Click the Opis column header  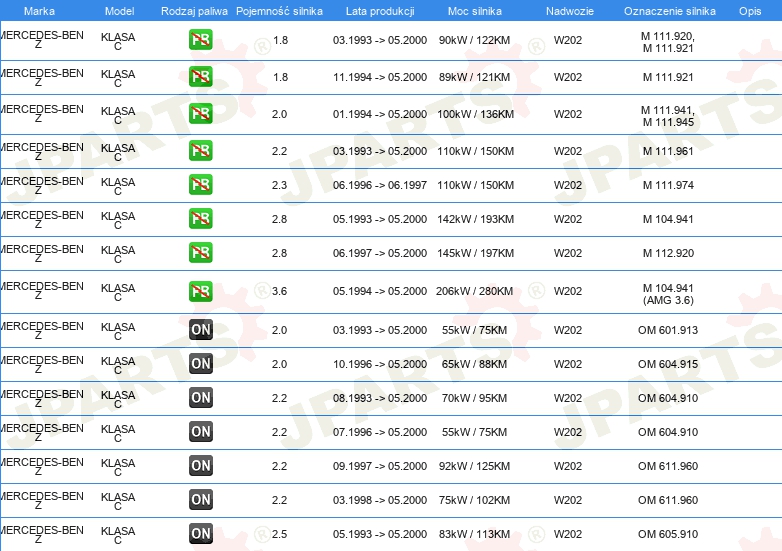click(750, 11)
